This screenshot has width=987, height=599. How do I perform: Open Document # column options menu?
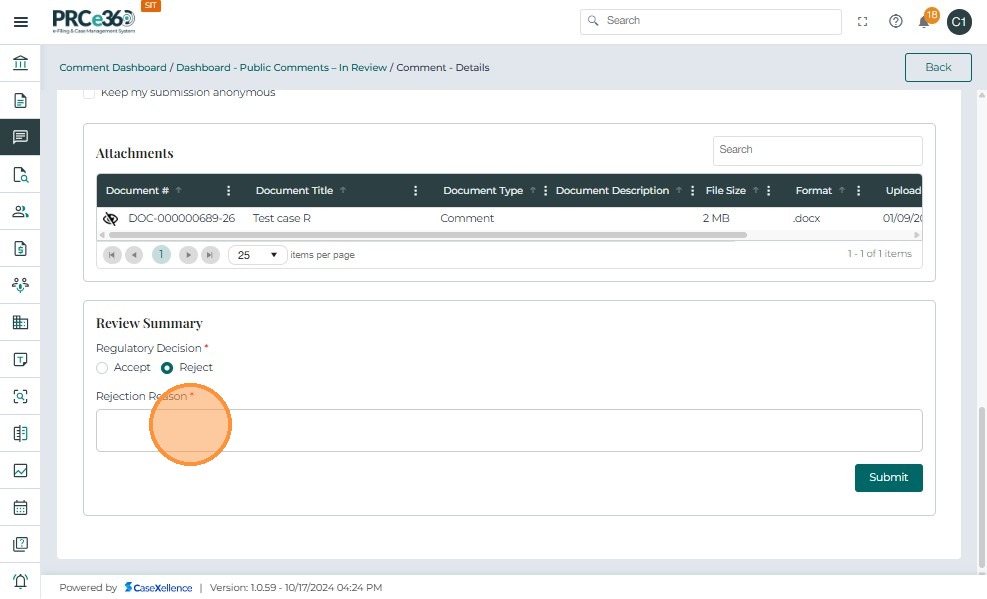pos(229,191)
